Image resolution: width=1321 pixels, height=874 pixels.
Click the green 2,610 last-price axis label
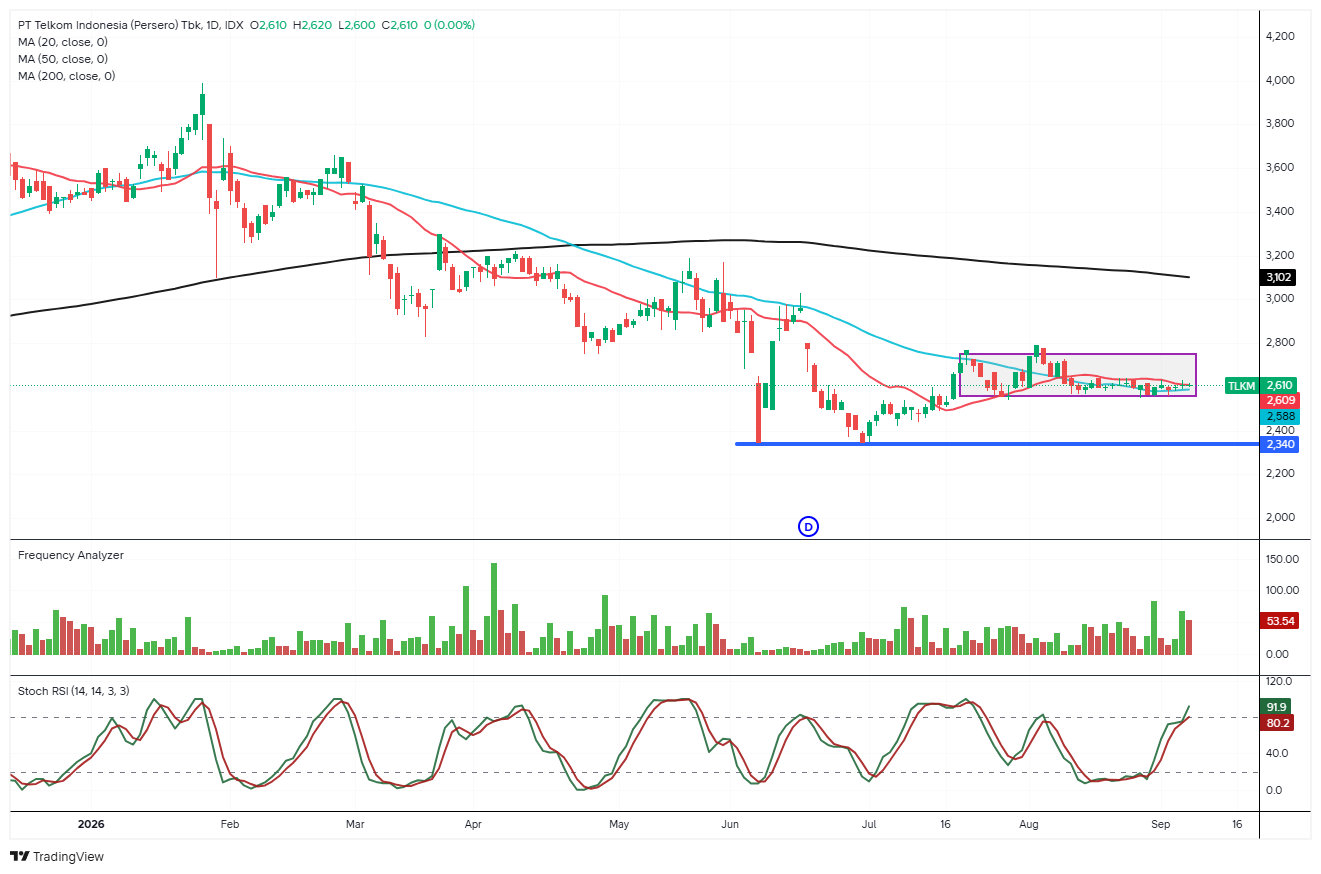(x=1279, y=385)
